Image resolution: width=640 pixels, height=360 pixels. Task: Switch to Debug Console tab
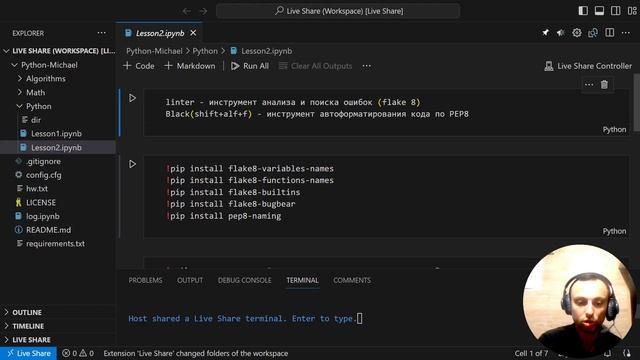pos(244,280)
